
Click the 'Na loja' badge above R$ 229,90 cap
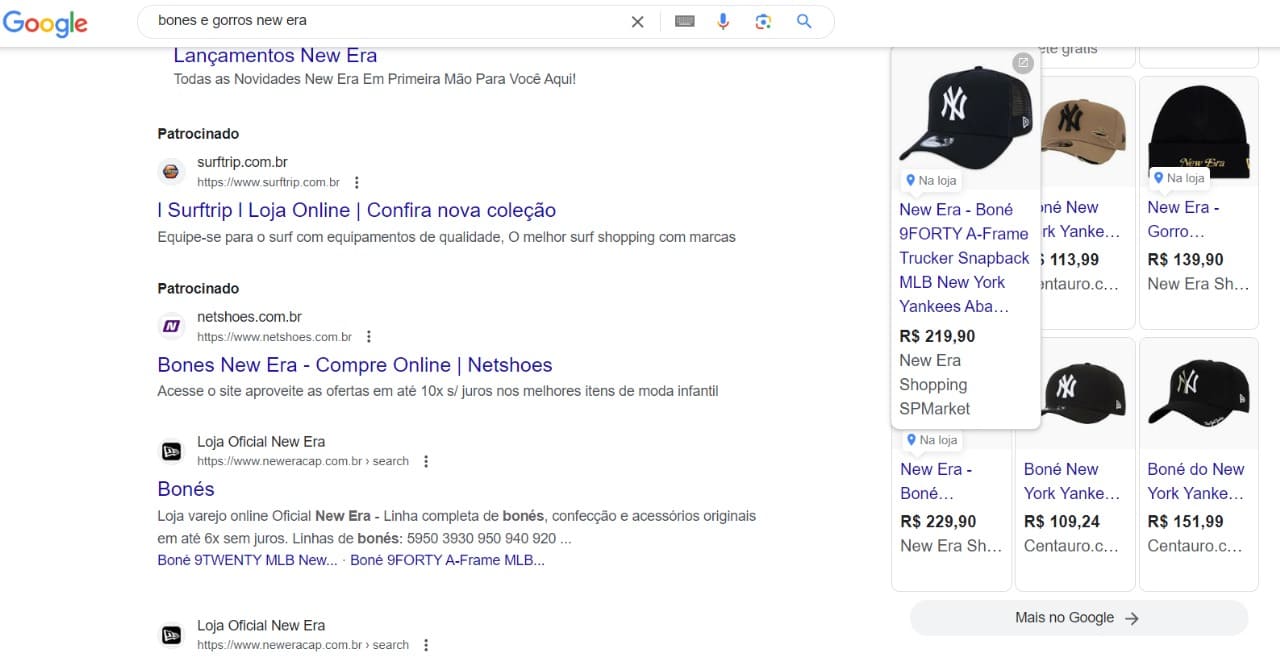932,440
